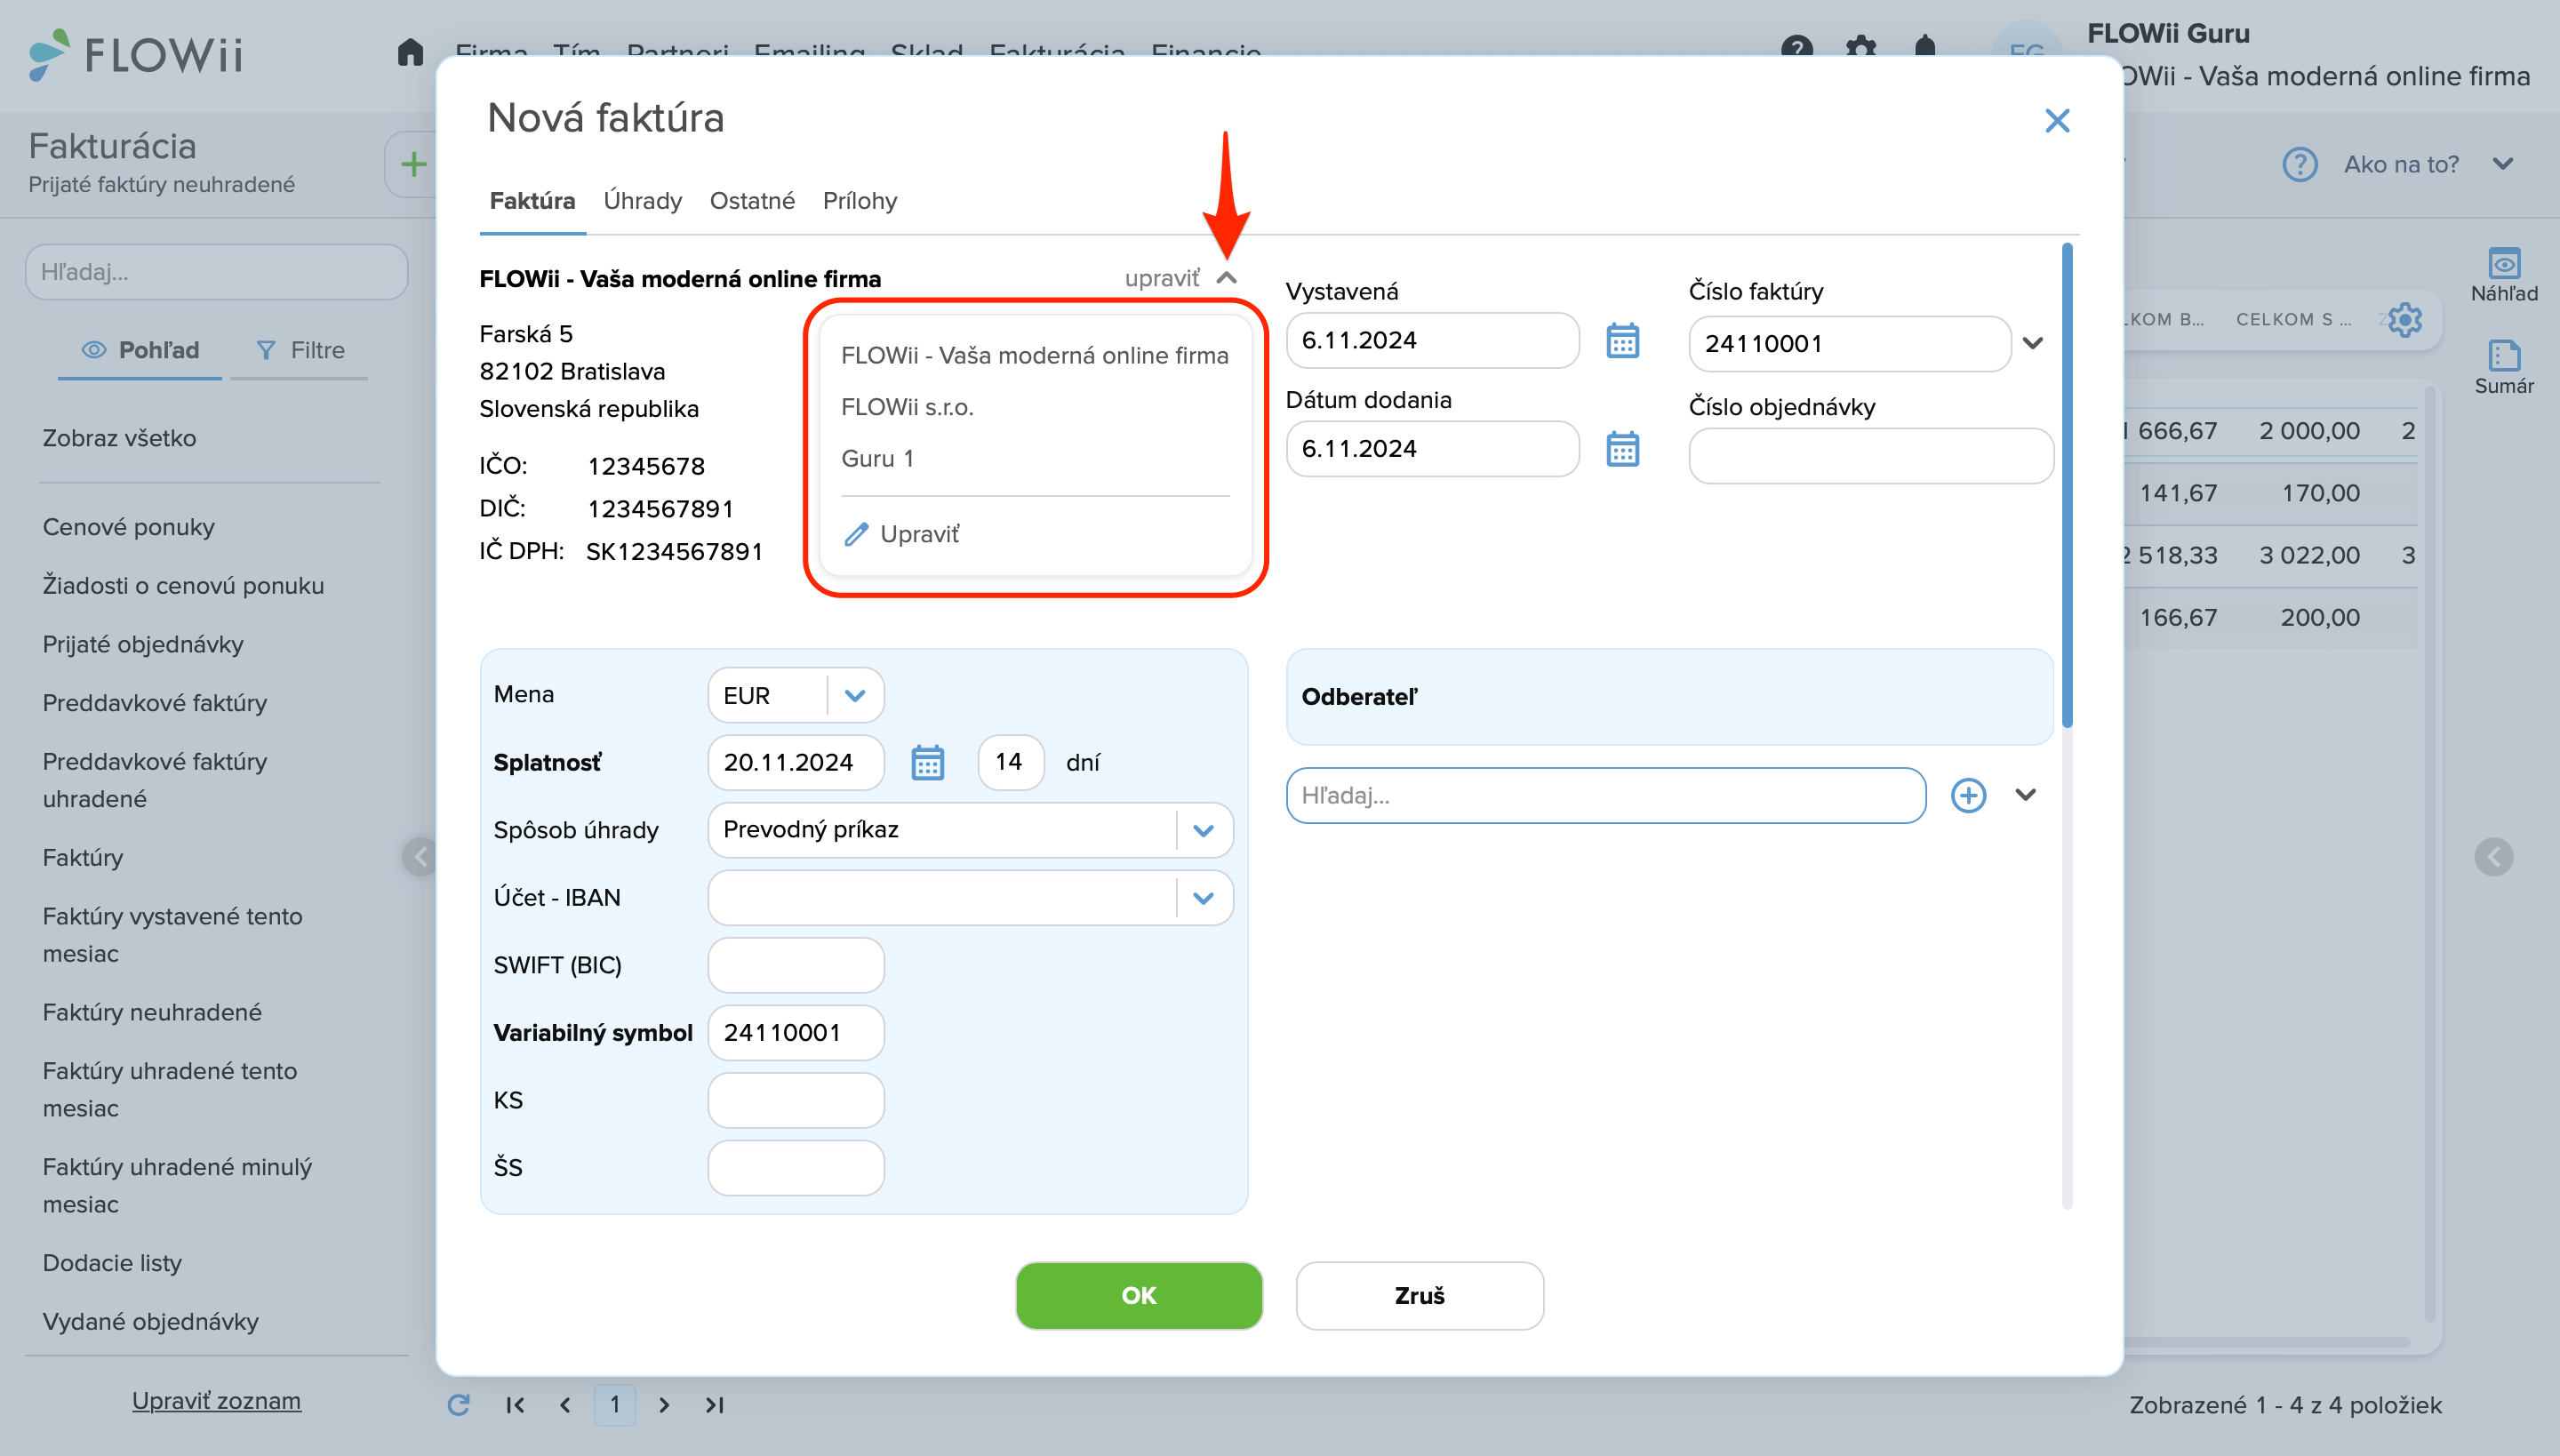The width and height of the screenshot is (2560, 1456).
Task: Collapse the company selector chevron
Action: [1227, 278]
